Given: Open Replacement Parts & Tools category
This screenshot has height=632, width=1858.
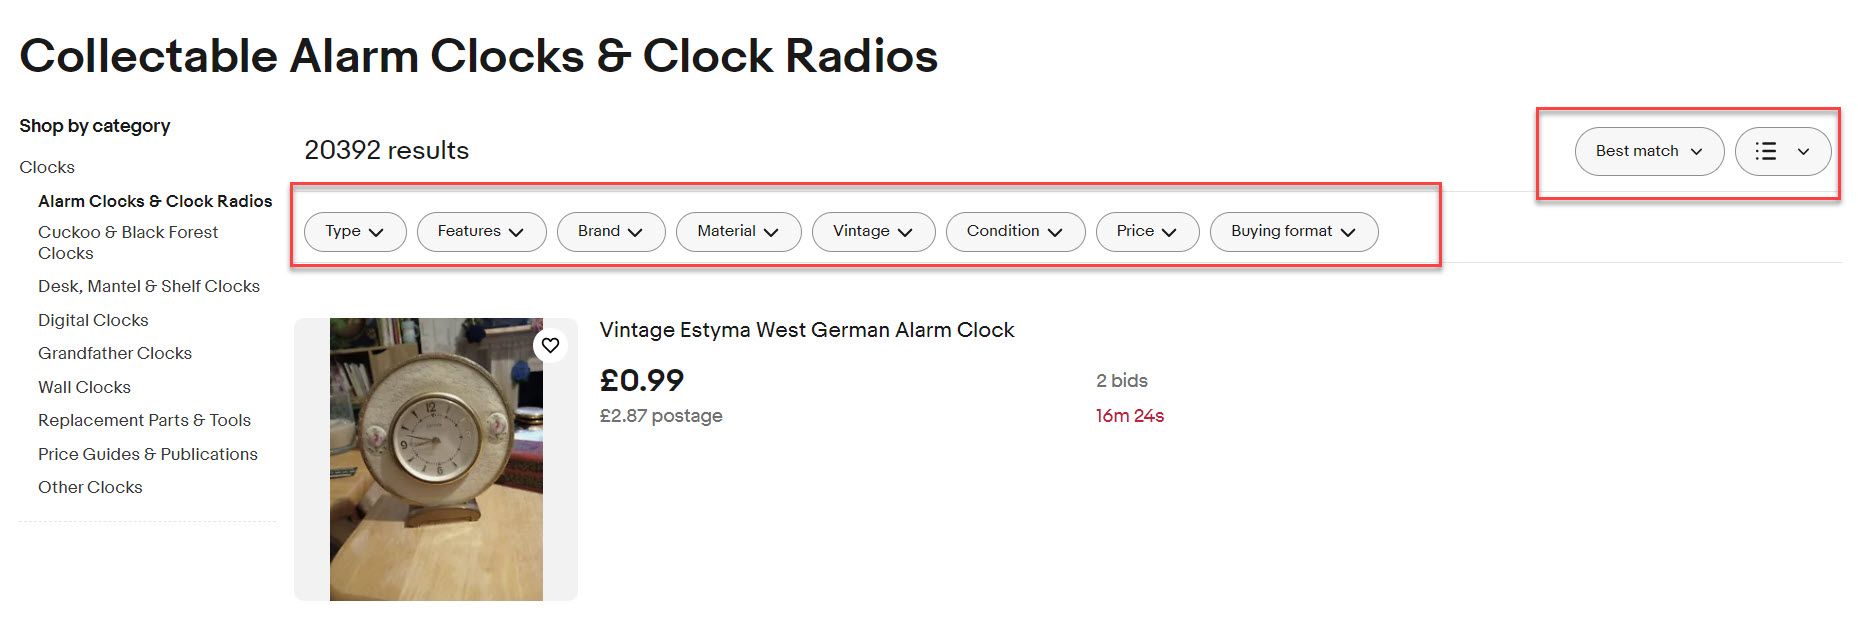Looking at the screenshot, I should tap(144, 420).
